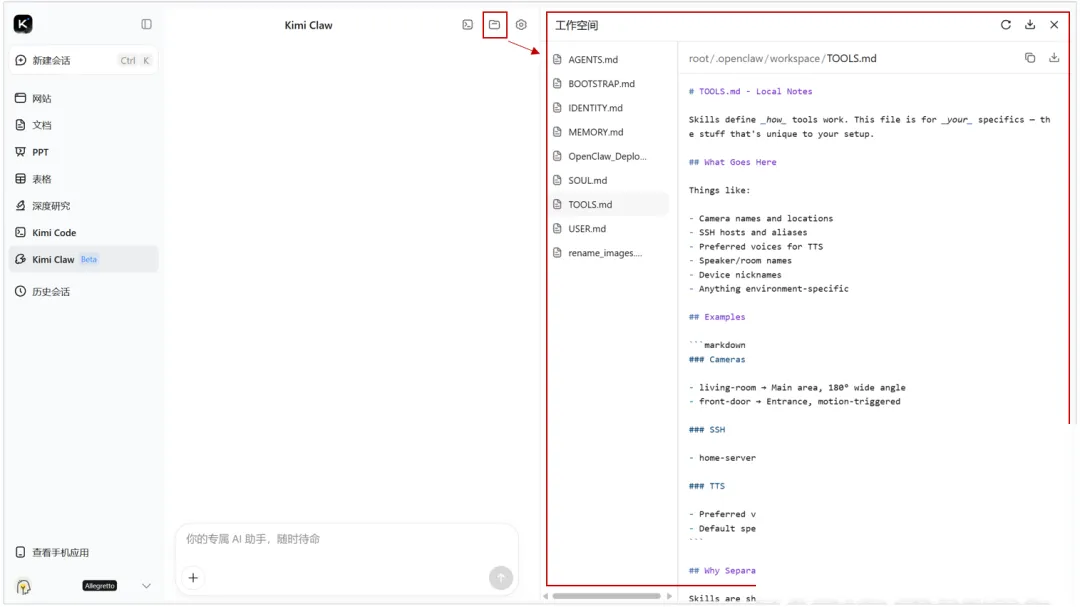The height and width of the screenshot is (607, 1080).
Task: Open rename_images... file
Action: coord(609,253)
